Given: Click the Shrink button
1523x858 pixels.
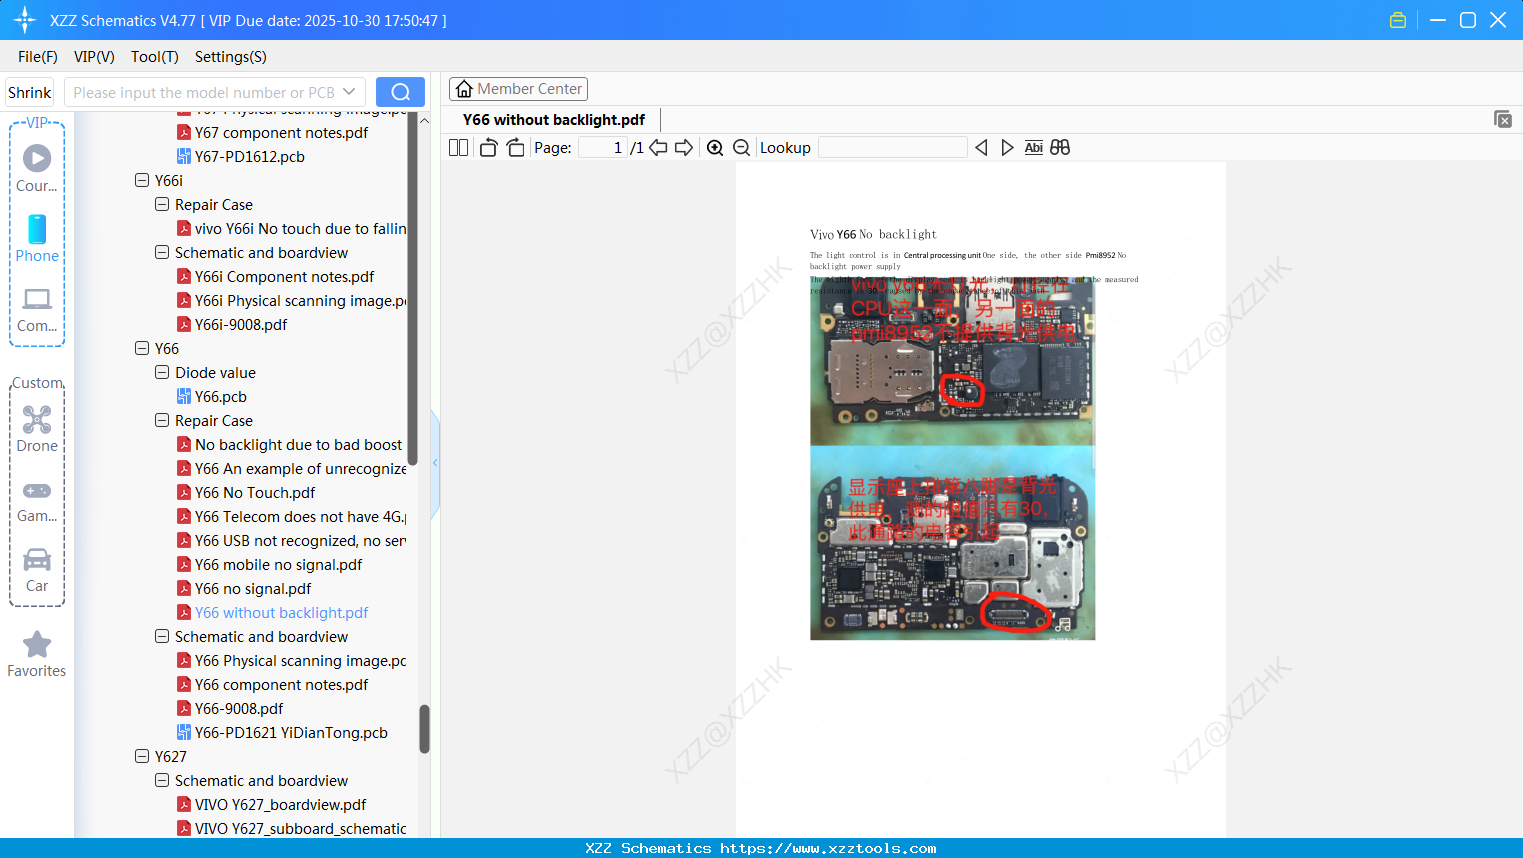Looking at the screenshot, I should click(30, 92).
